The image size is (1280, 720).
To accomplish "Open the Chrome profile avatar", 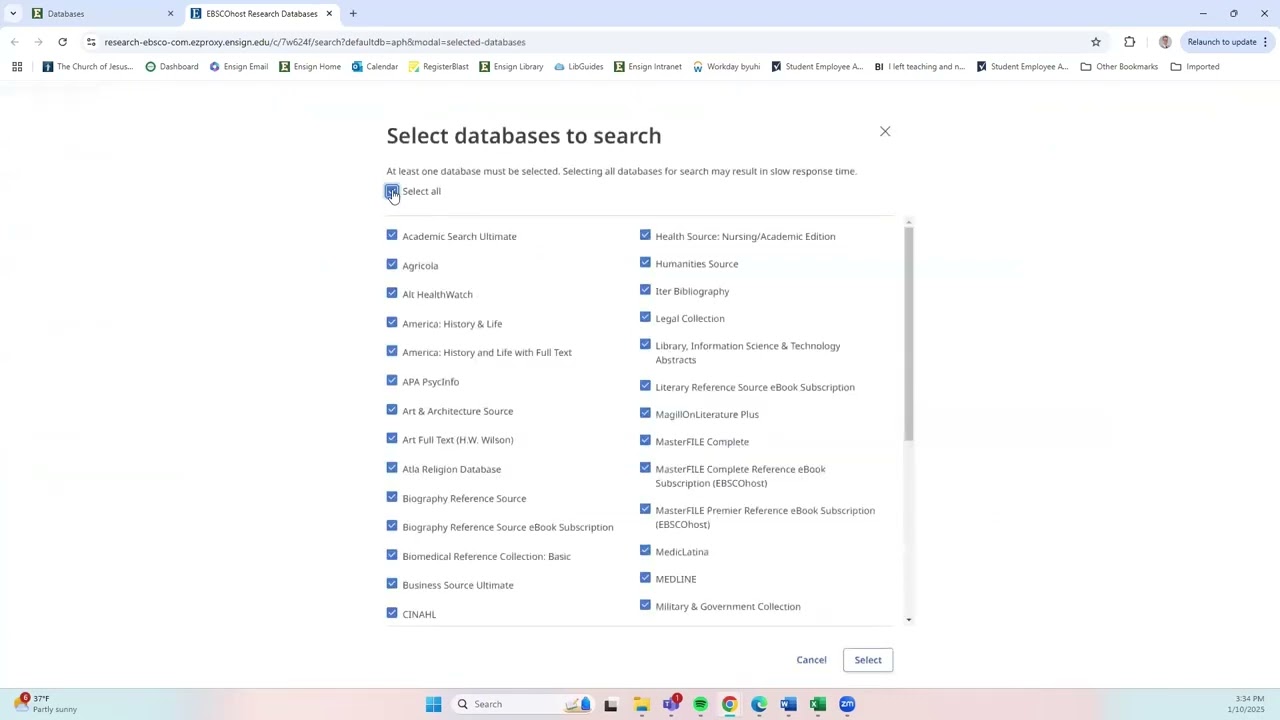I will pos(1165,42).
